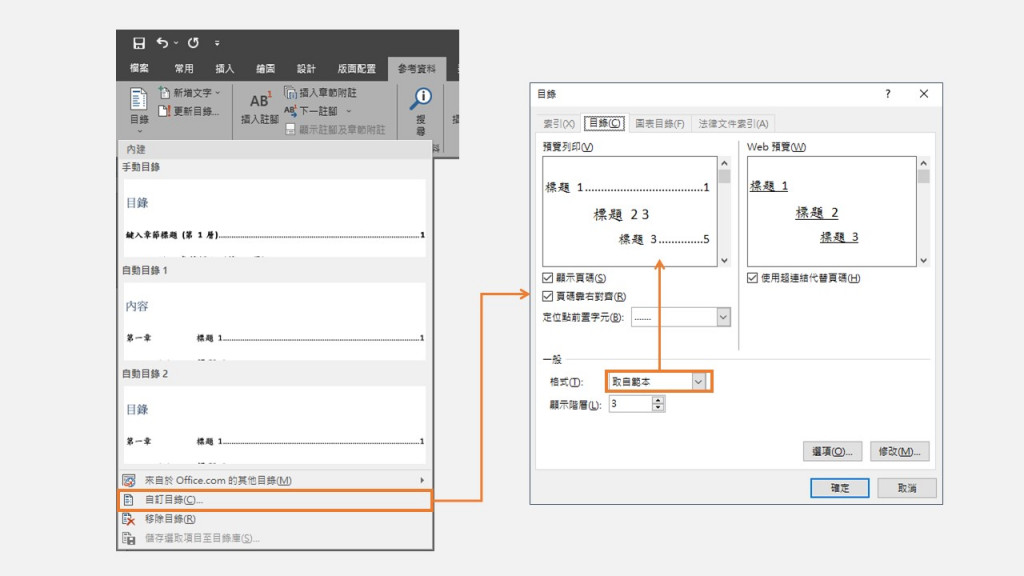1024x576 pixels.
Task: Select the 自動目錄 1 preview thumbnail
Action: pos(274,321)
